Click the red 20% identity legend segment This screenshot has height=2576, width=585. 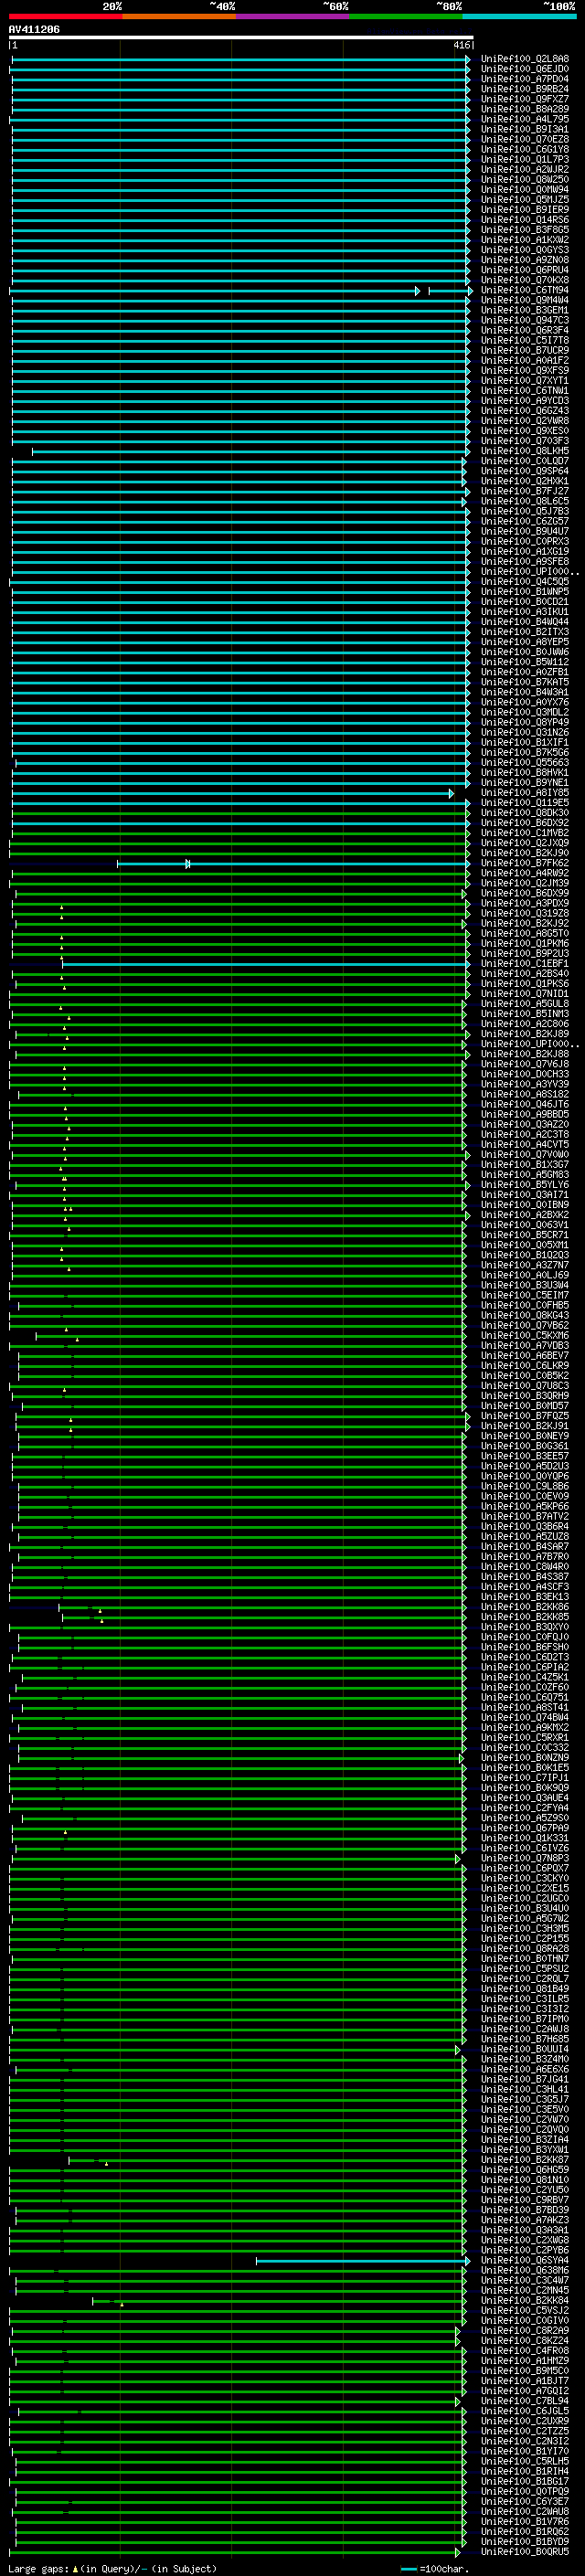65,16
